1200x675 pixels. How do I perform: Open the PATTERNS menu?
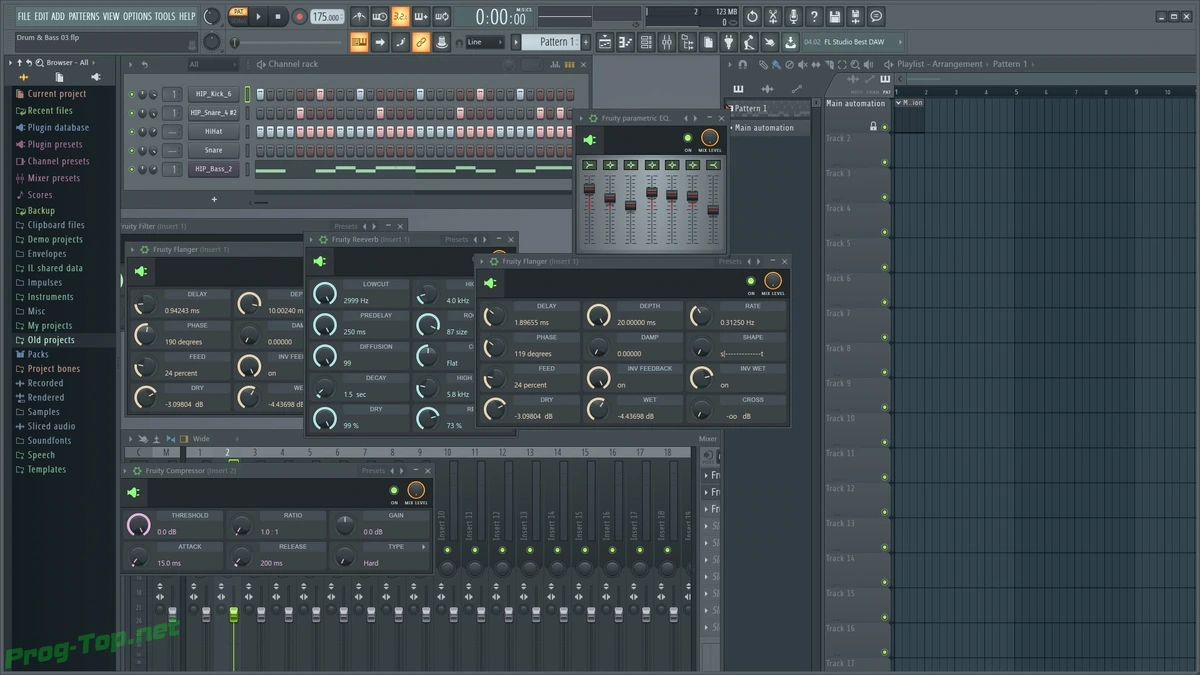84,17
